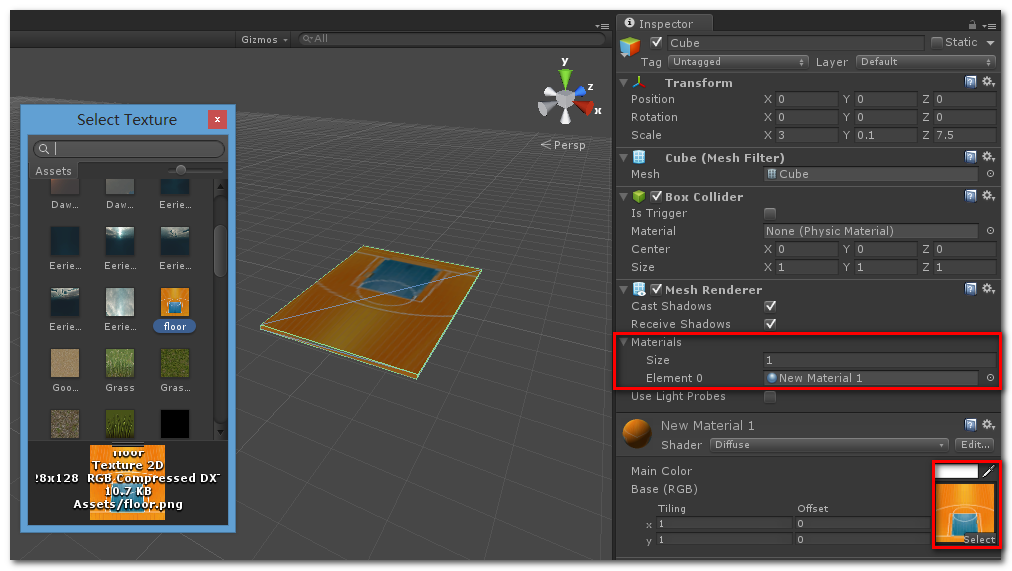Click the Materials Size field
Viewport: 1012px width, 571px height.
tap(879, 360)
